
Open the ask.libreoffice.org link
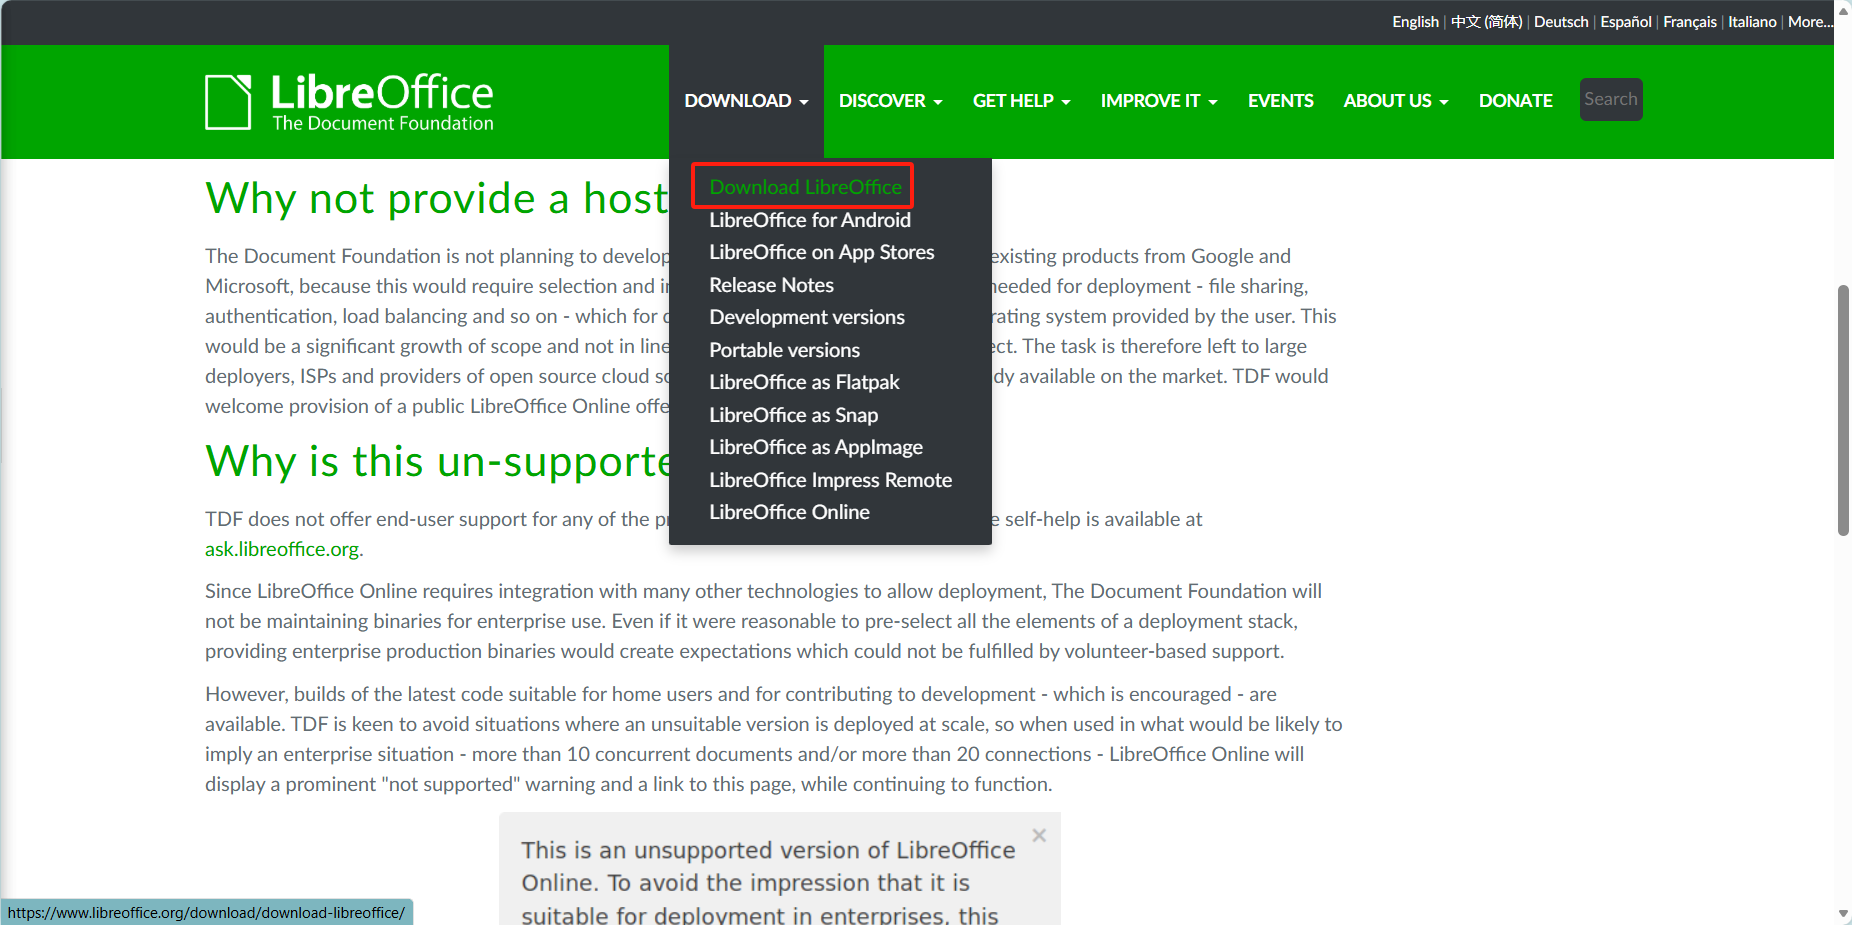click(282, 549)
